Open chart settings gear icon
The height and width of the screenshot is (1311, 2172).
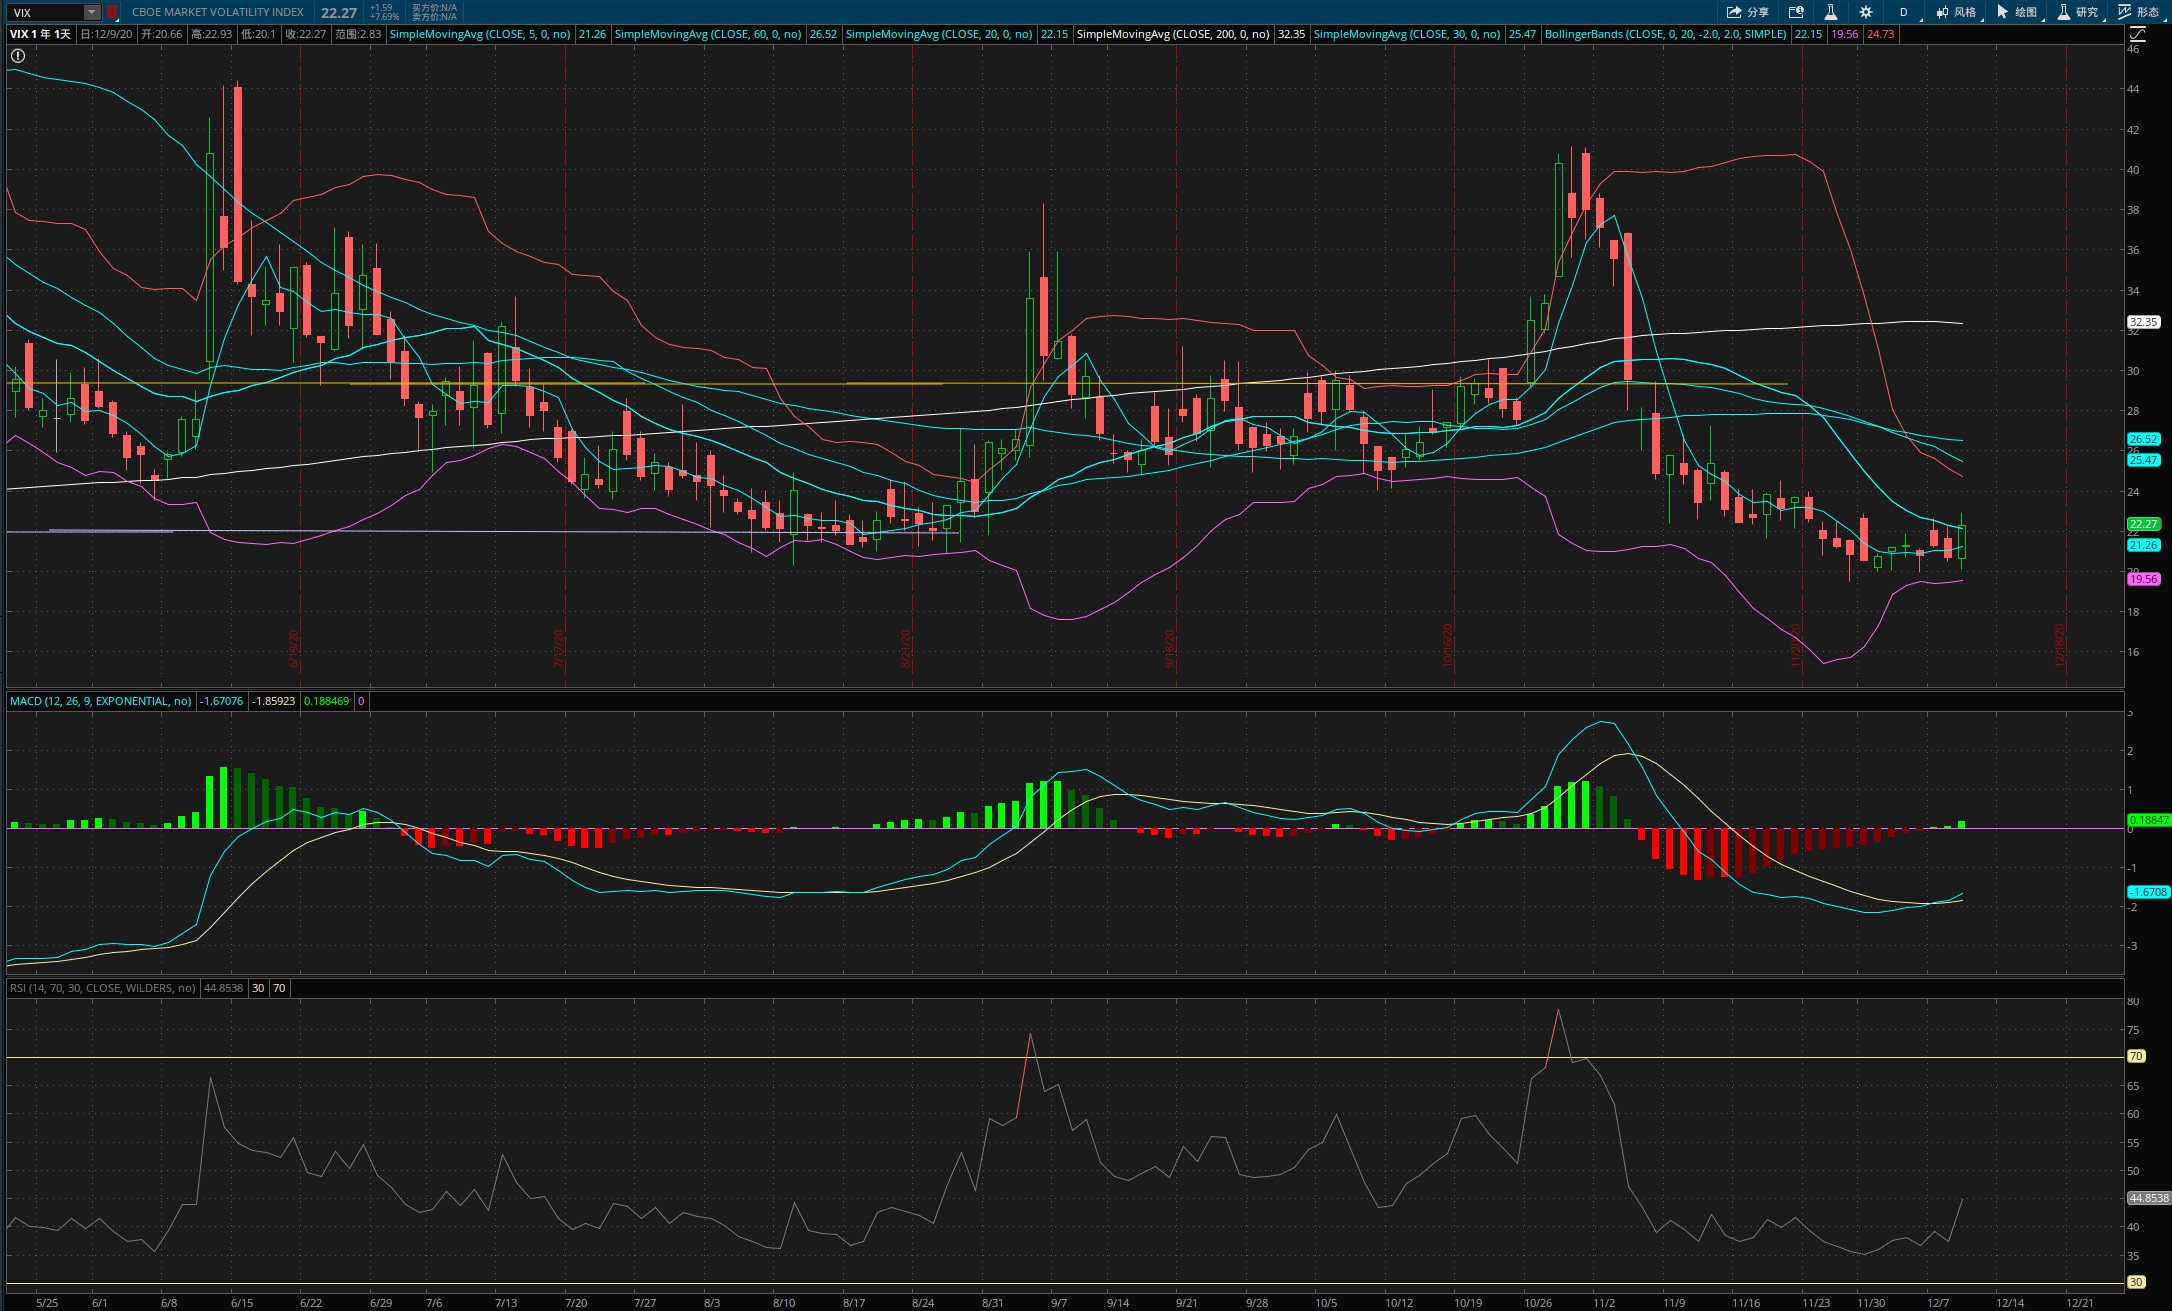pos(1866,12)
